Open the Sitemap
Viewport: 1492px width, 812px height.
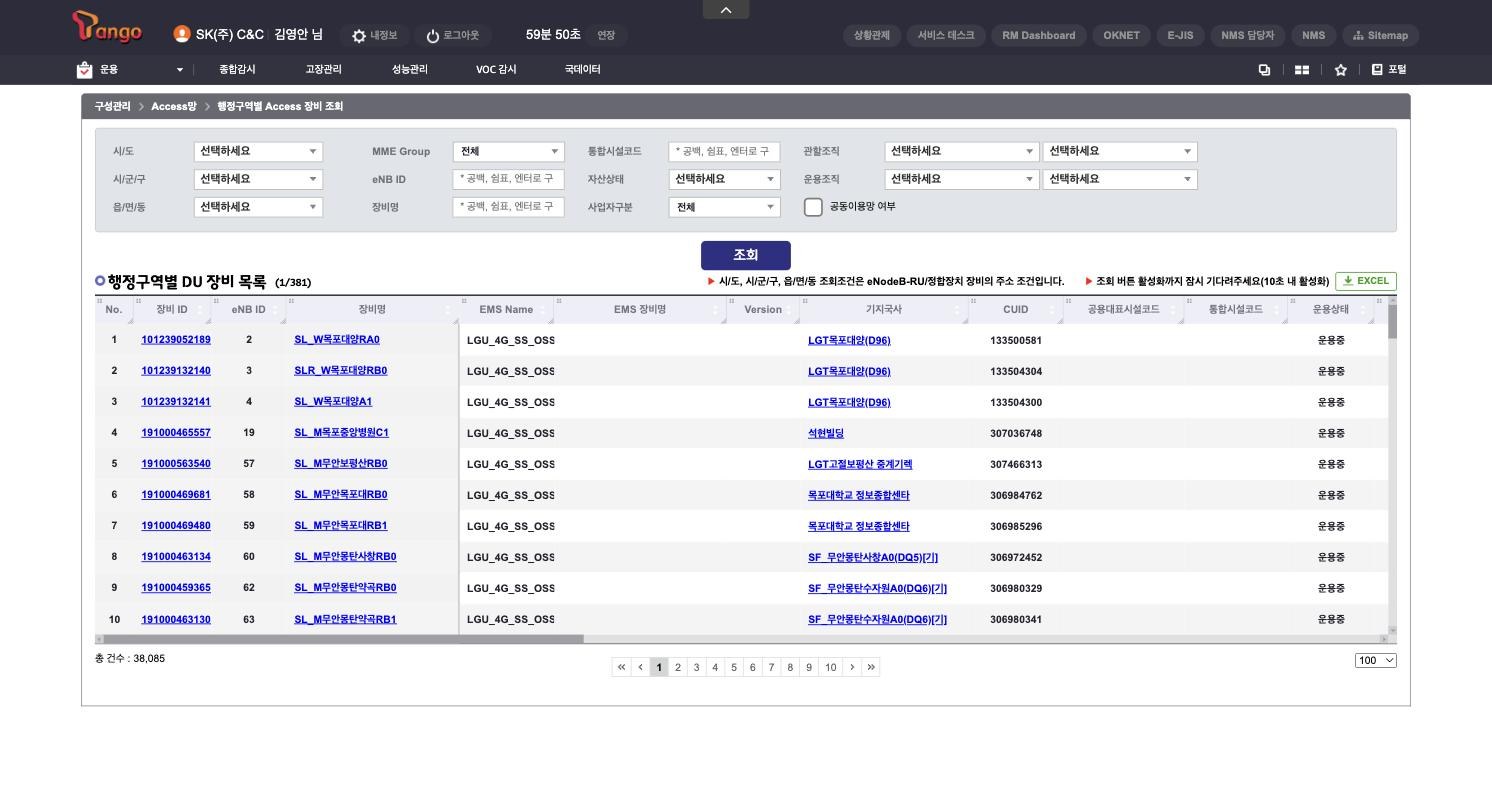pos(1380,35)
